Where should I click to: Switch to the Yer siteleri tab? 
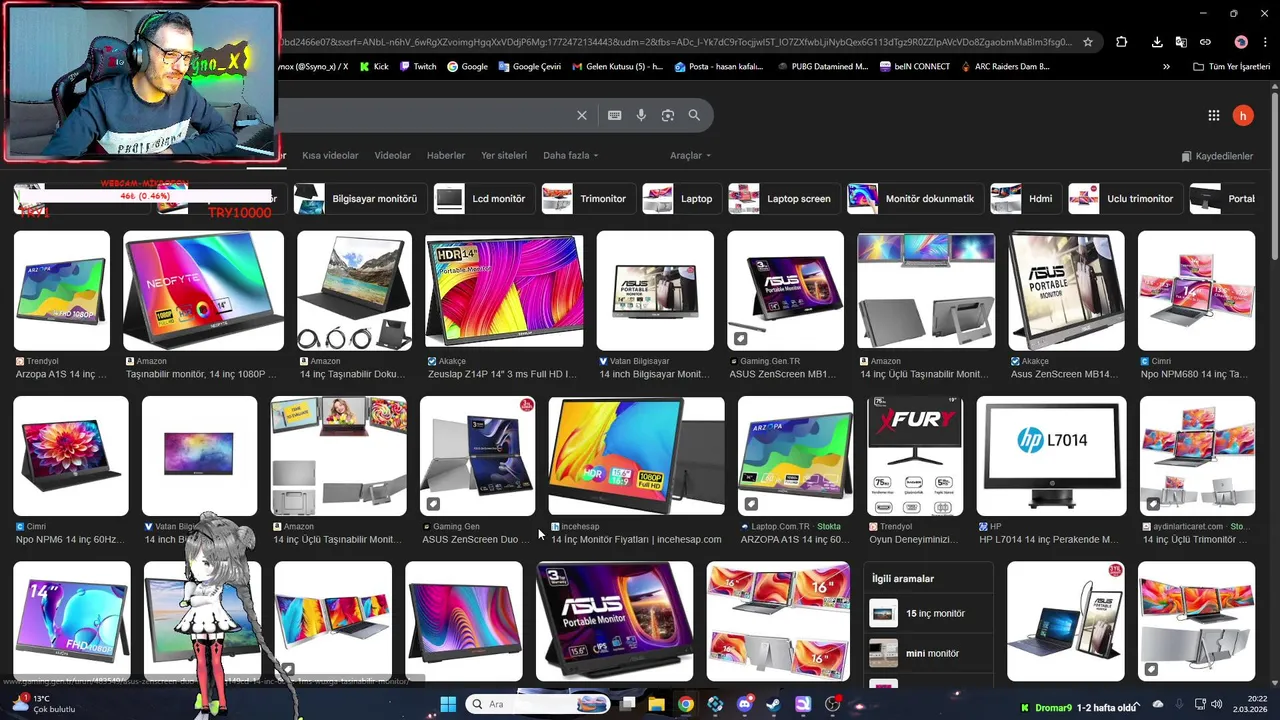pos(504,156)
